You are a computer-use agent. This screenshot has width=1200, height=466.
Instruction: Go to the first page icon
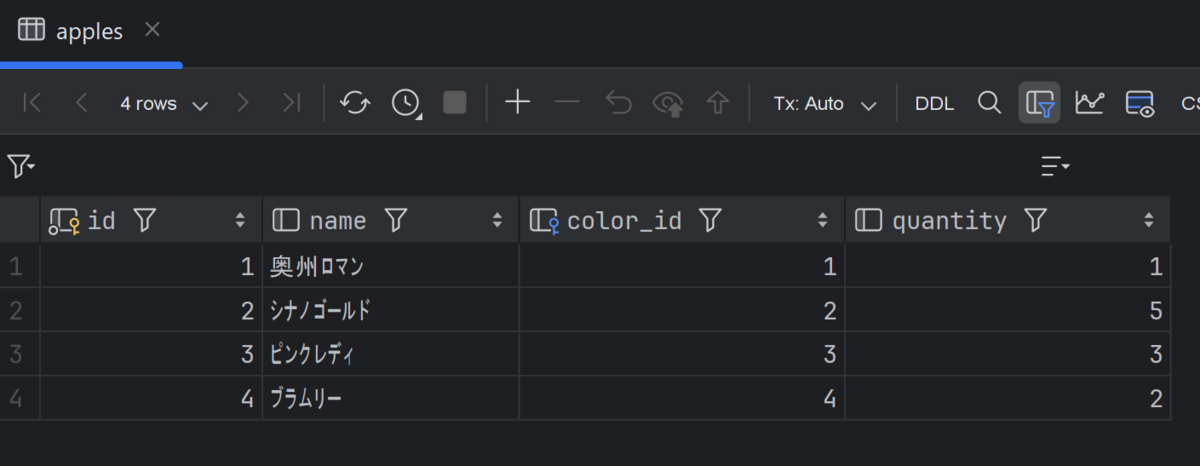pos(32,102)
